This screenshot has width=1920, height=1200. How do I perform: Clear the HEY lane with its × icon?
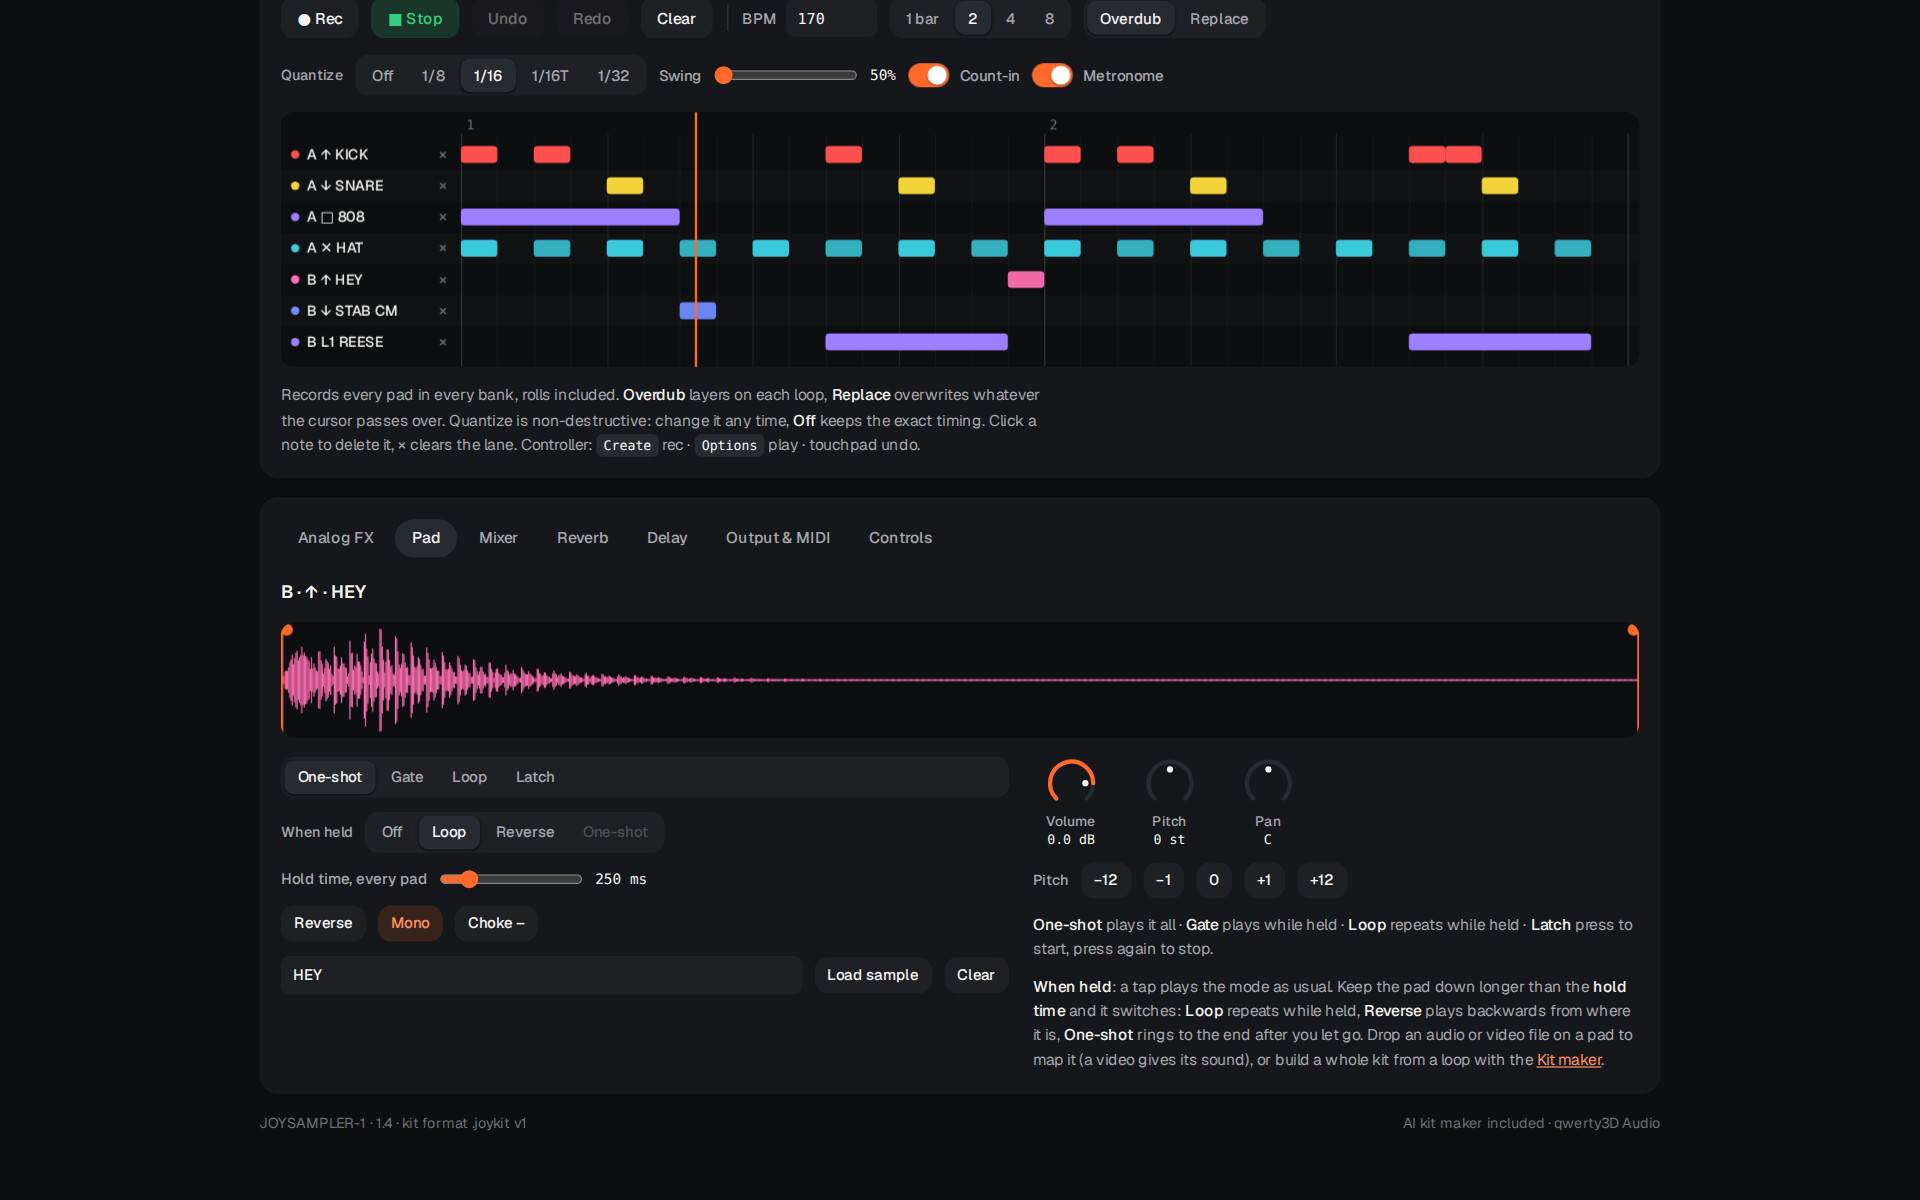pos(443,280)
